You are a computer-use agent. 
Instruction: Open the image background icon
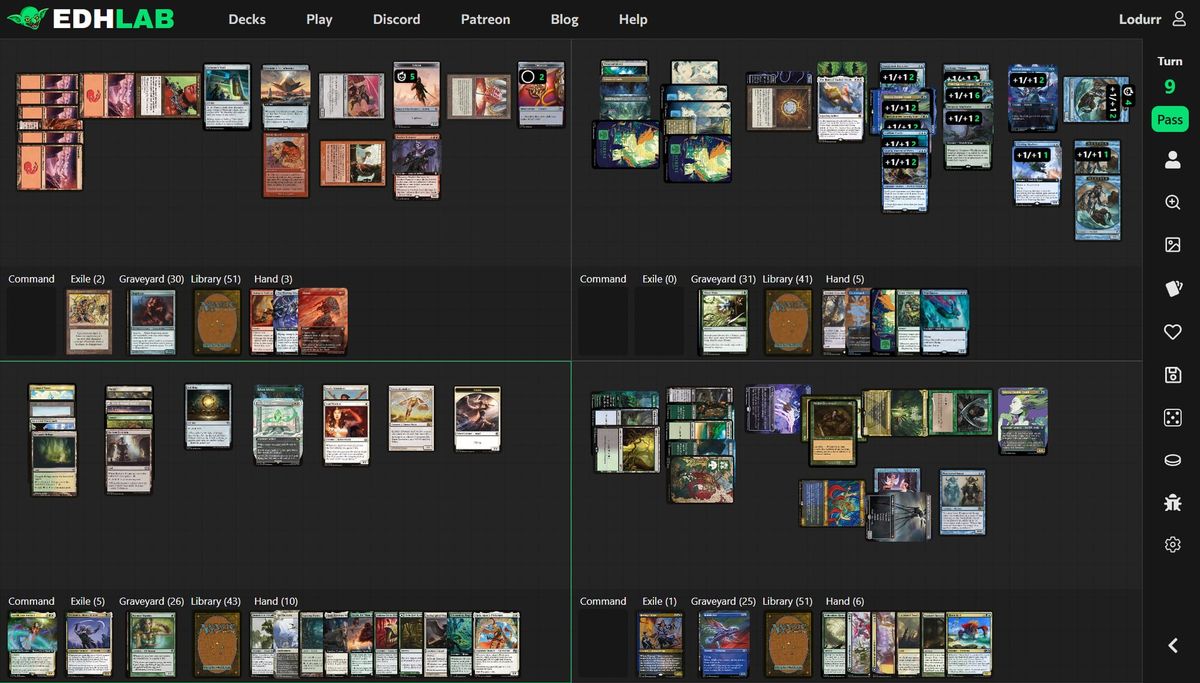click(1173, 245)
